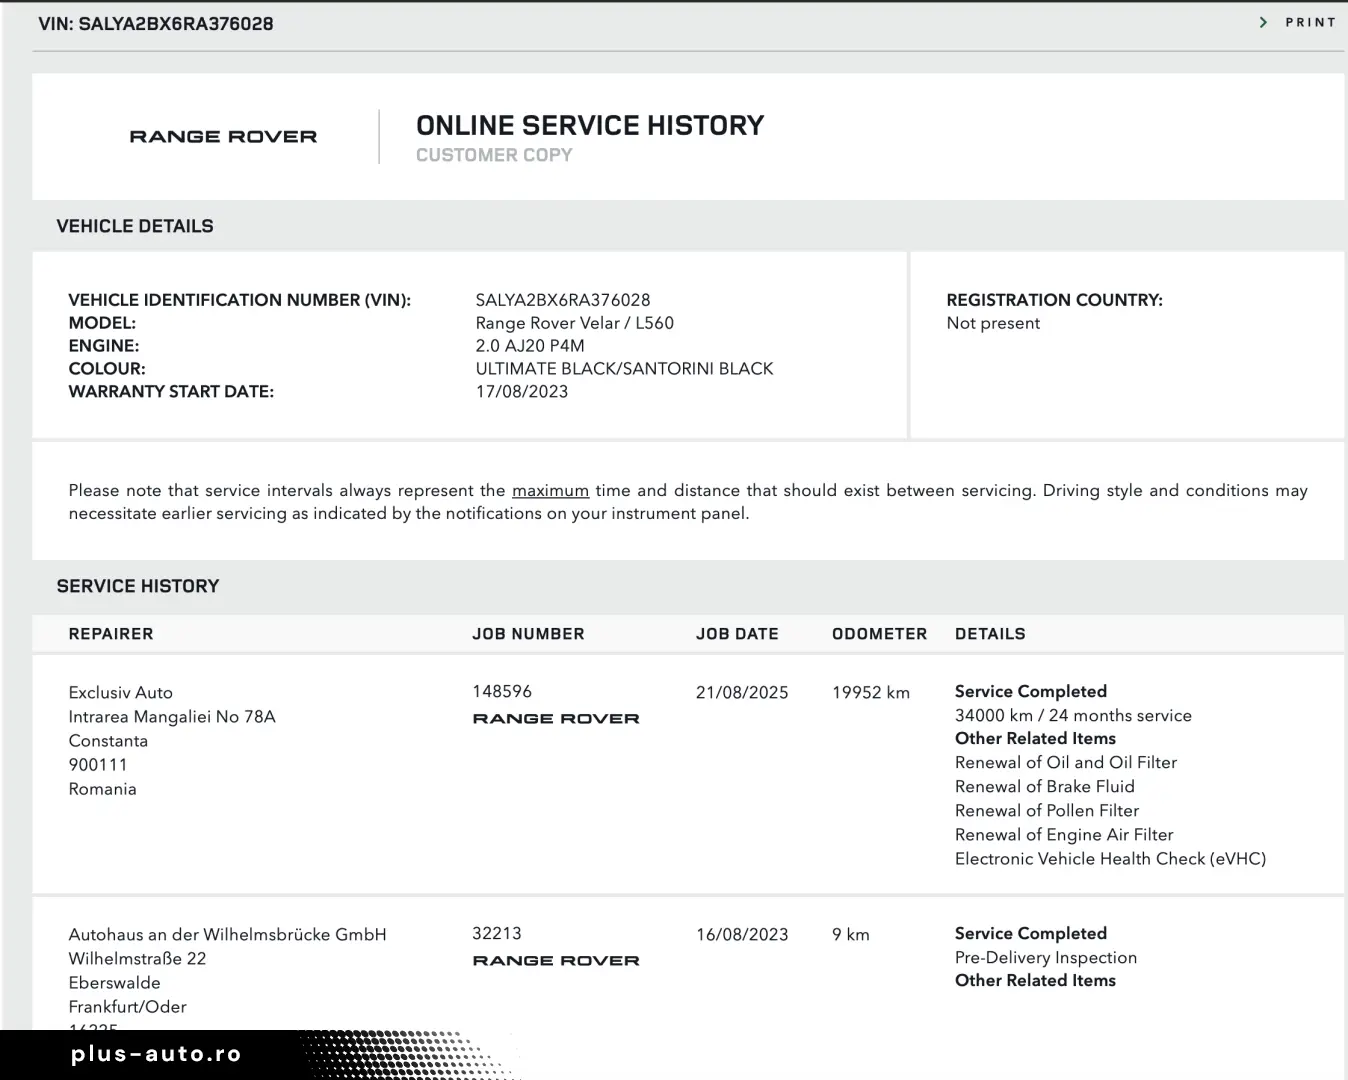1348x1080 pixels.
Task: Click odometer reading 9 km
Action: pyautogui.click(x=851, y=935)
